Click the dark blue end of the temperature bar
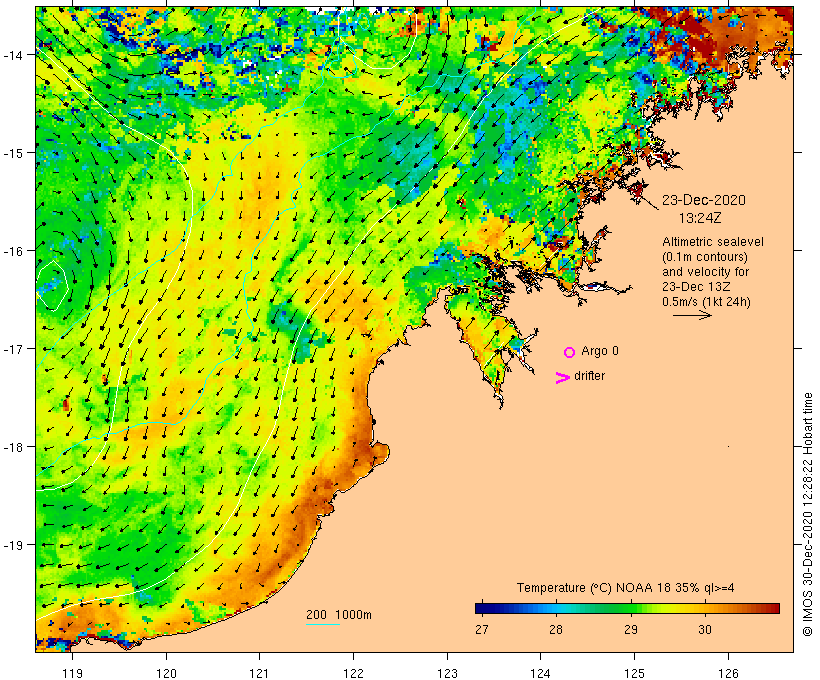This screenshot has height=680, width=820. 481,608
